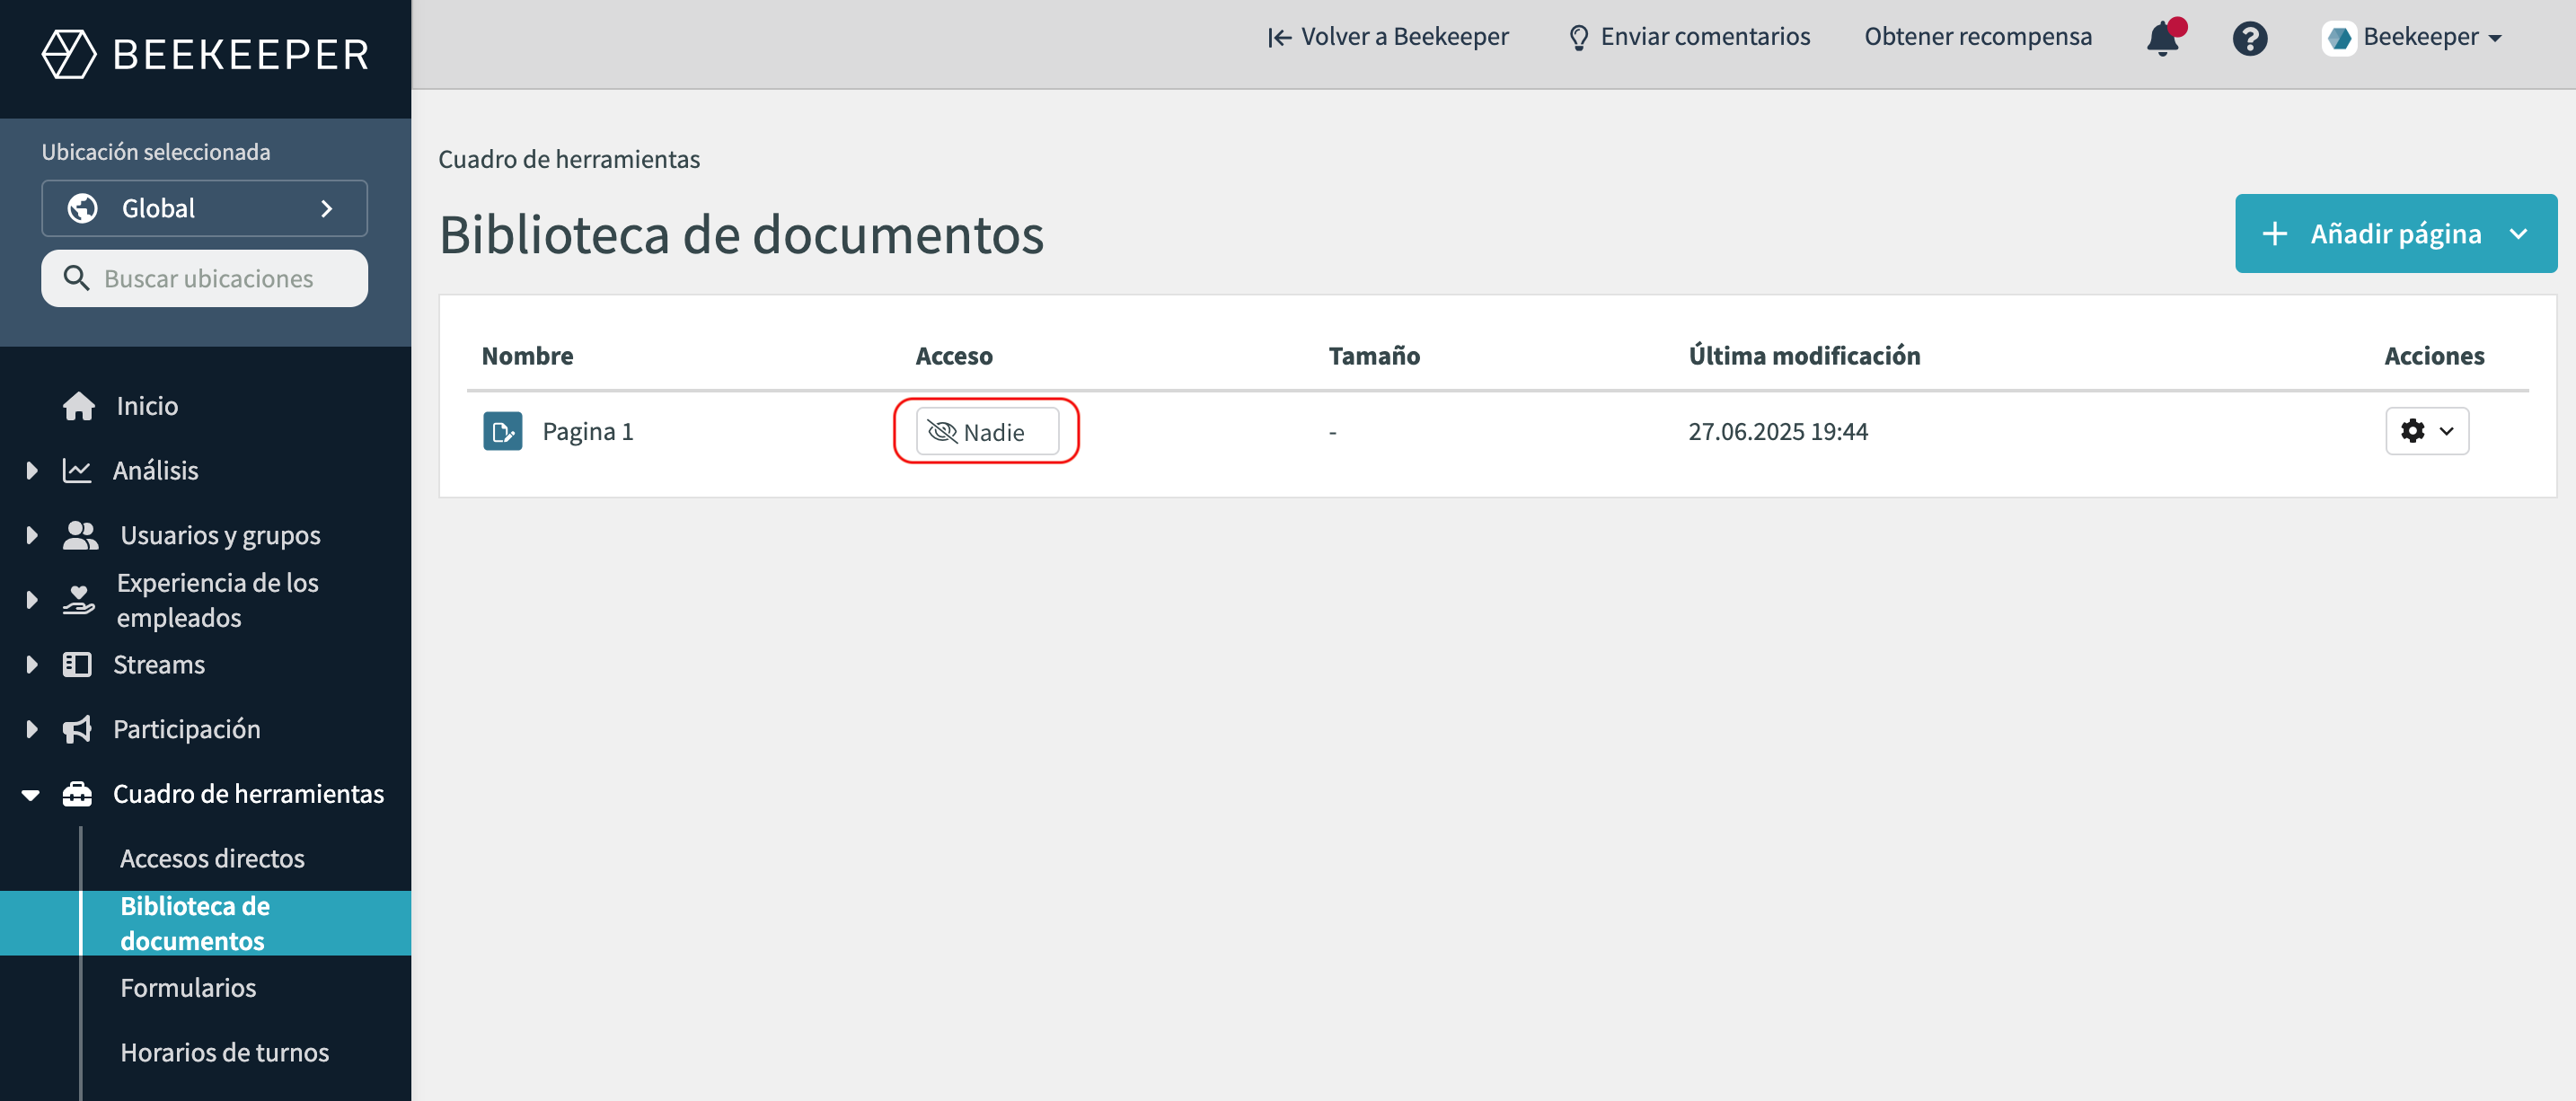The height and width of the screenshot is (1101, 2576).
Task: Go to Accesos directos in sidebar
Action: (x=212, y=858)
